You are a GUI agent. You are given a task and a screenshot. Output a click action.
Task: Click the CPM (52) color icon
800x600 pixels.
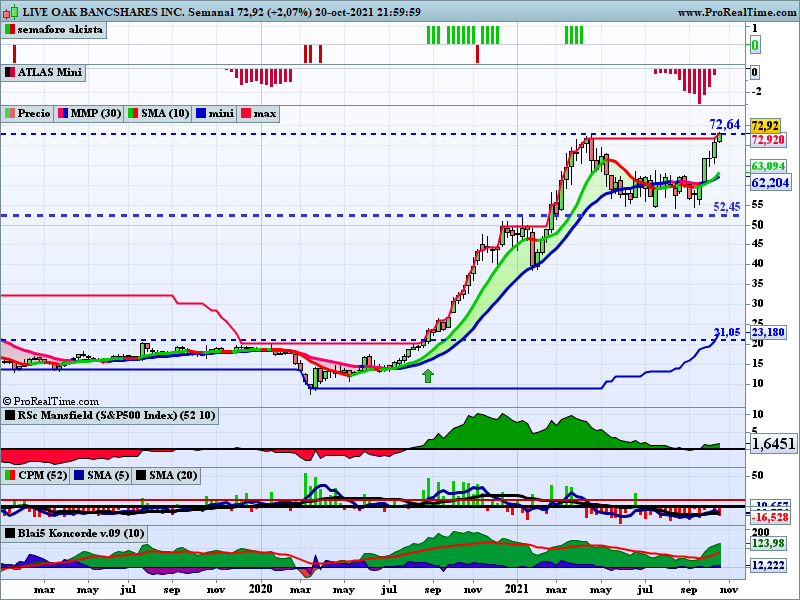tap(10, 476)
